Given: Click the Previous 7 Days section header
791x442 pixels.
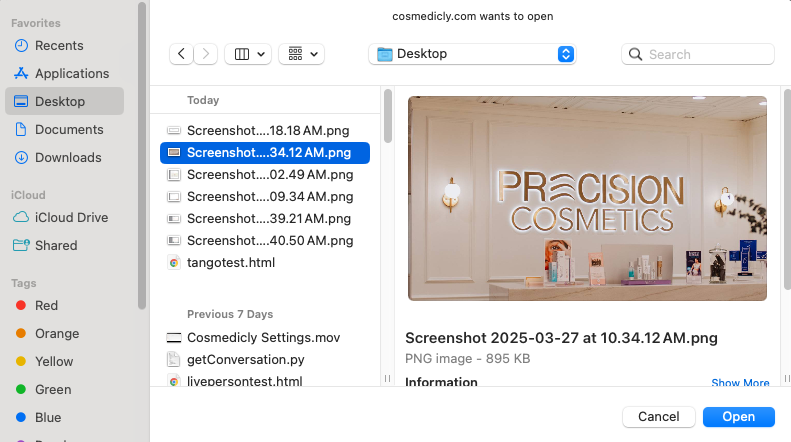Looking at the screenshot, I should (x=230, y=314).
